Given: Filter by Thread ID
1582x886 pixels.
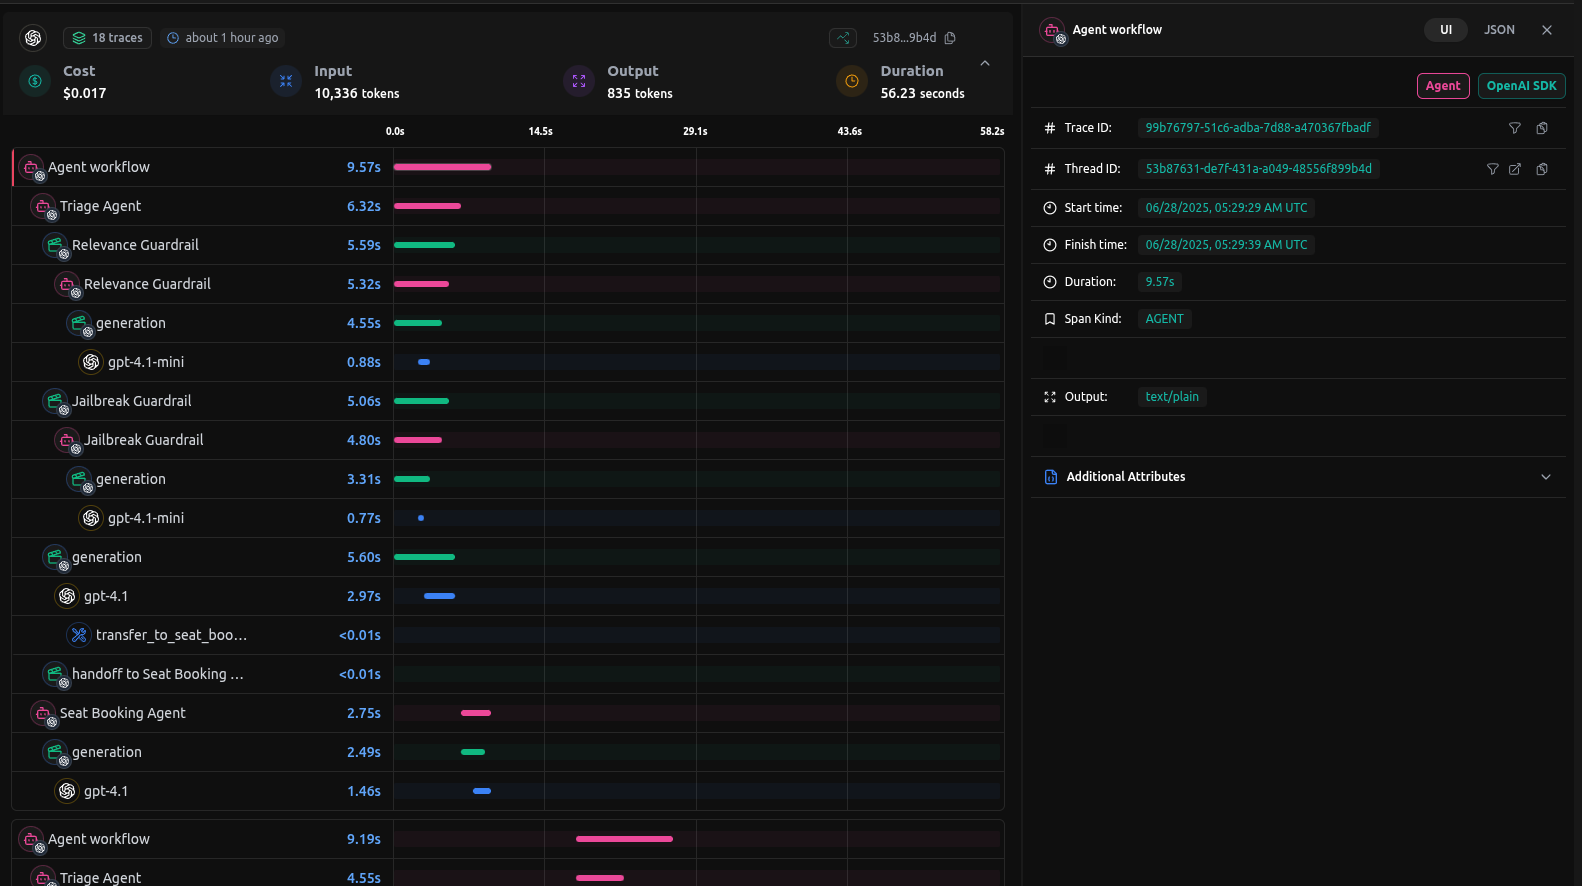Looking at the screenshot, I should 1492,169.
